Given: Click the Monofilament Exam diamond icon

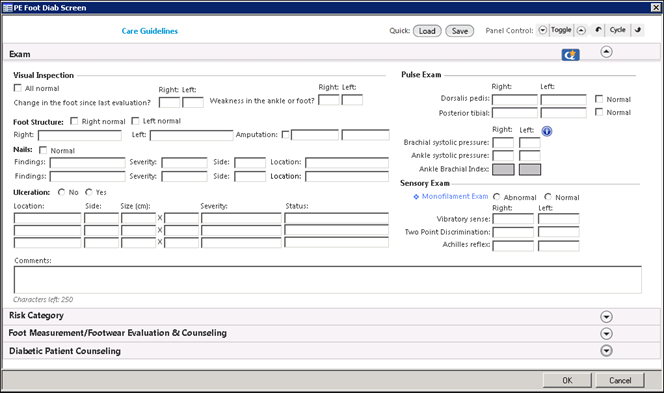Looking at the screenshot, I should [416, 196].
